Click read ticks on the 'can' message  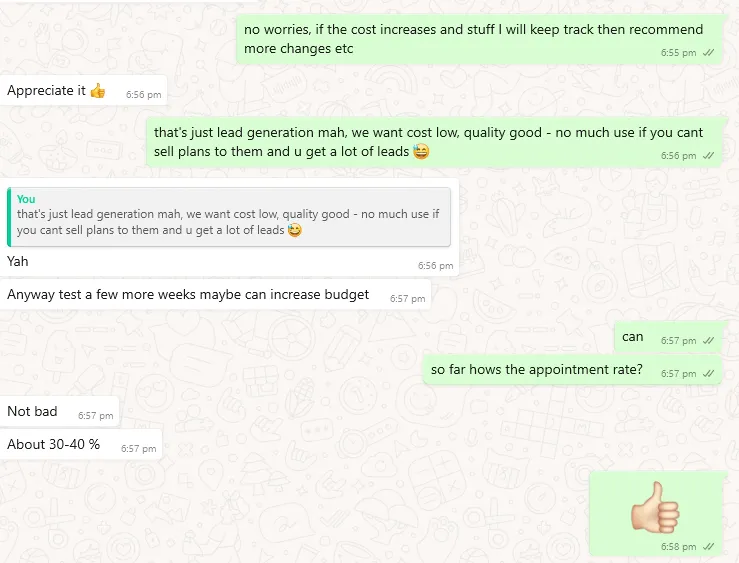tap(708, 341)
